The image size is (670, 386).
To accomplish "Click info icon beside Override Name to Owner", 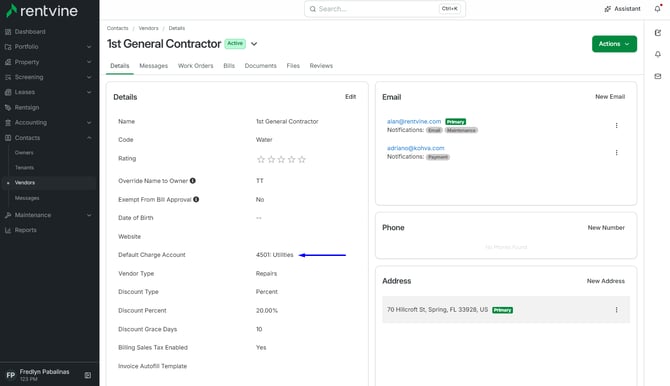I will click(193, 181).
